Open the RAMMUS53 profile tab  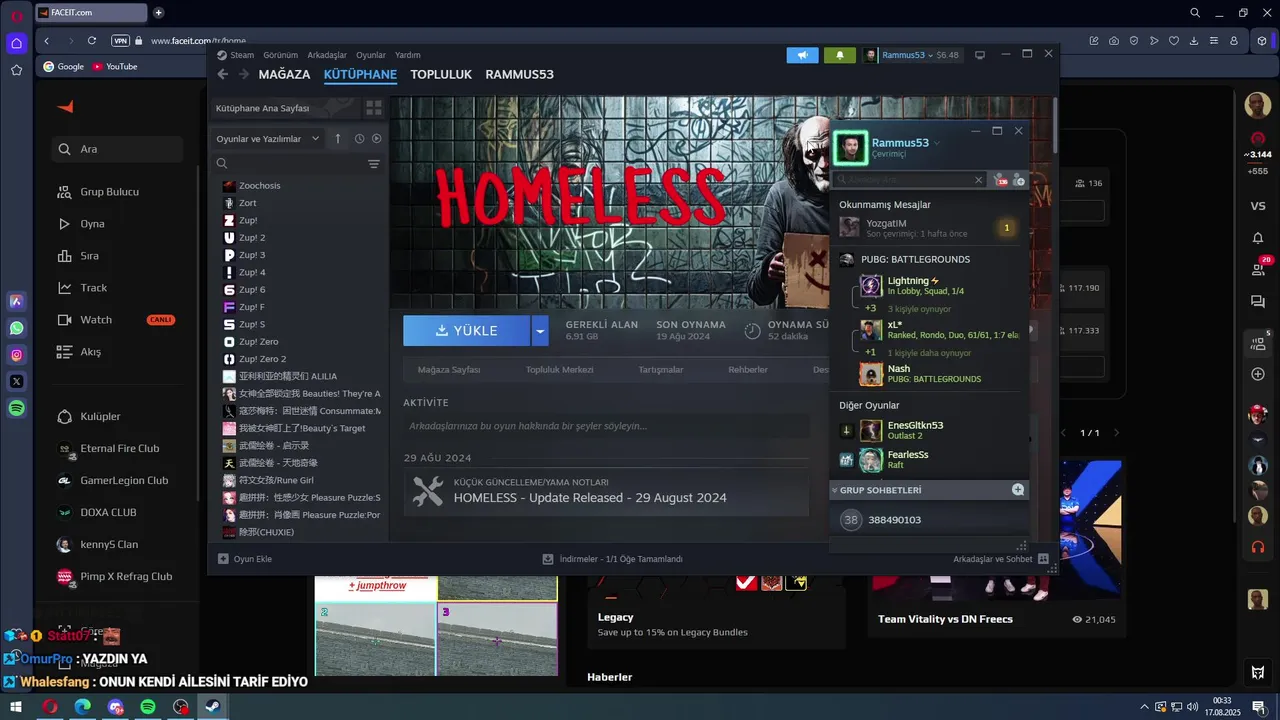[x=519, y=75]
